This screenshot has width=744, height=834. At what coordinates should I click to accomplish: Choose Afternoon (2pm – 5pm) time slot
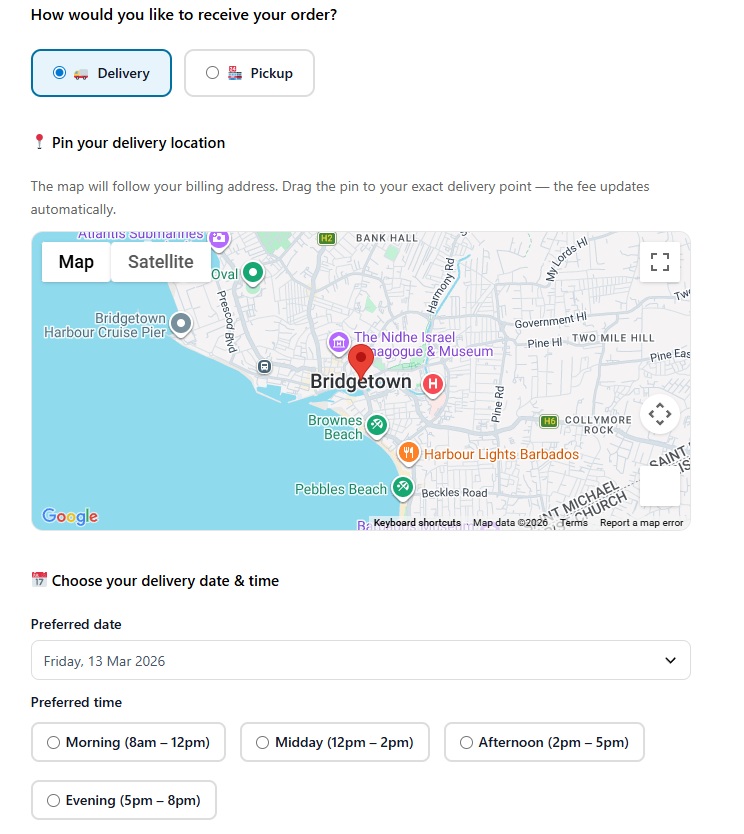coord(466,742)
